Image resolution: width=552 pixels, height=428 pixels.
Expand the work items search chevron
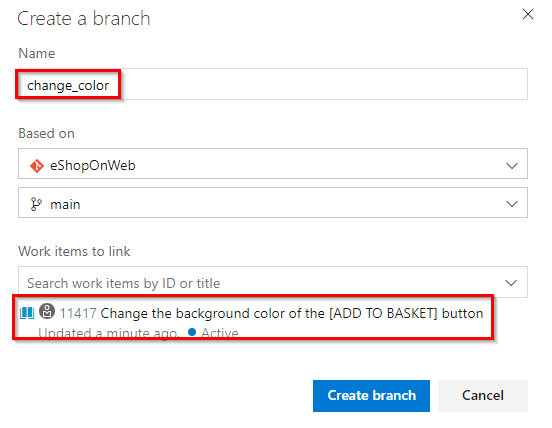[x=511, y=283]
